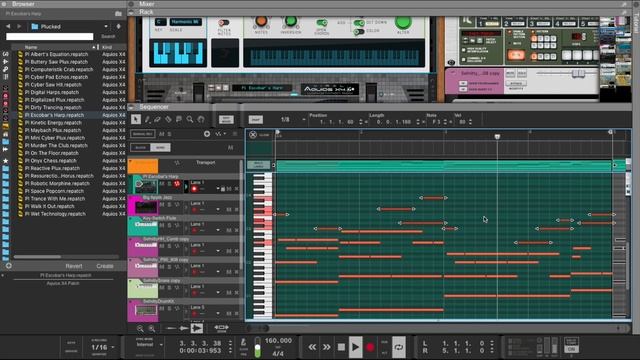640x360 pixels.
Task: Click the record transport button
Action: 370,347
